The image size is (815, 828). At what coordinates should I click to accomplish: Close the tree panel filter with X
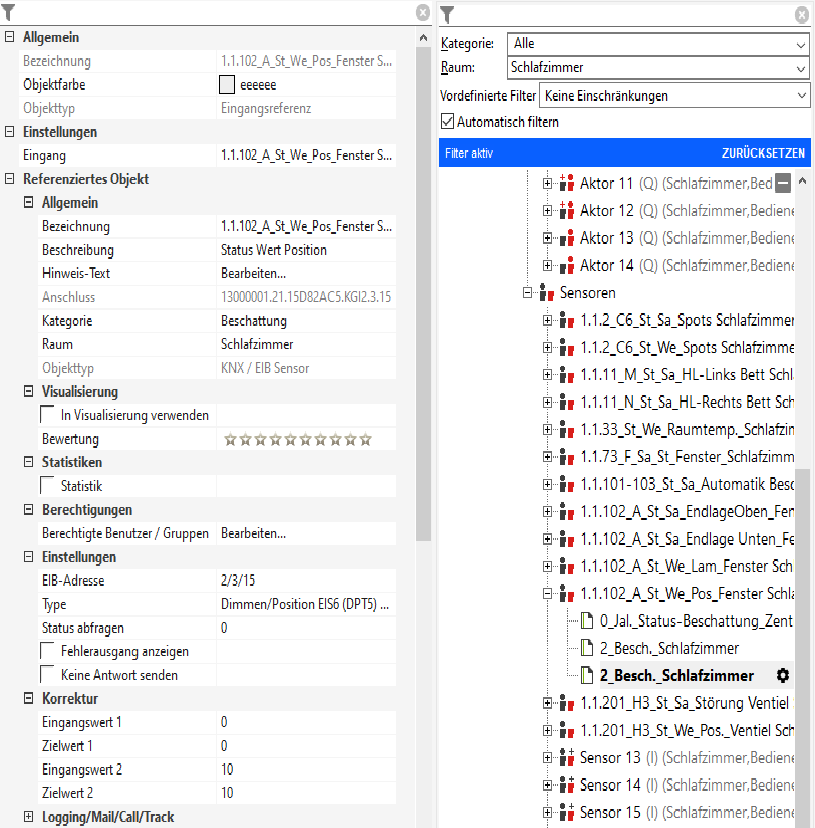click(802, 15)
